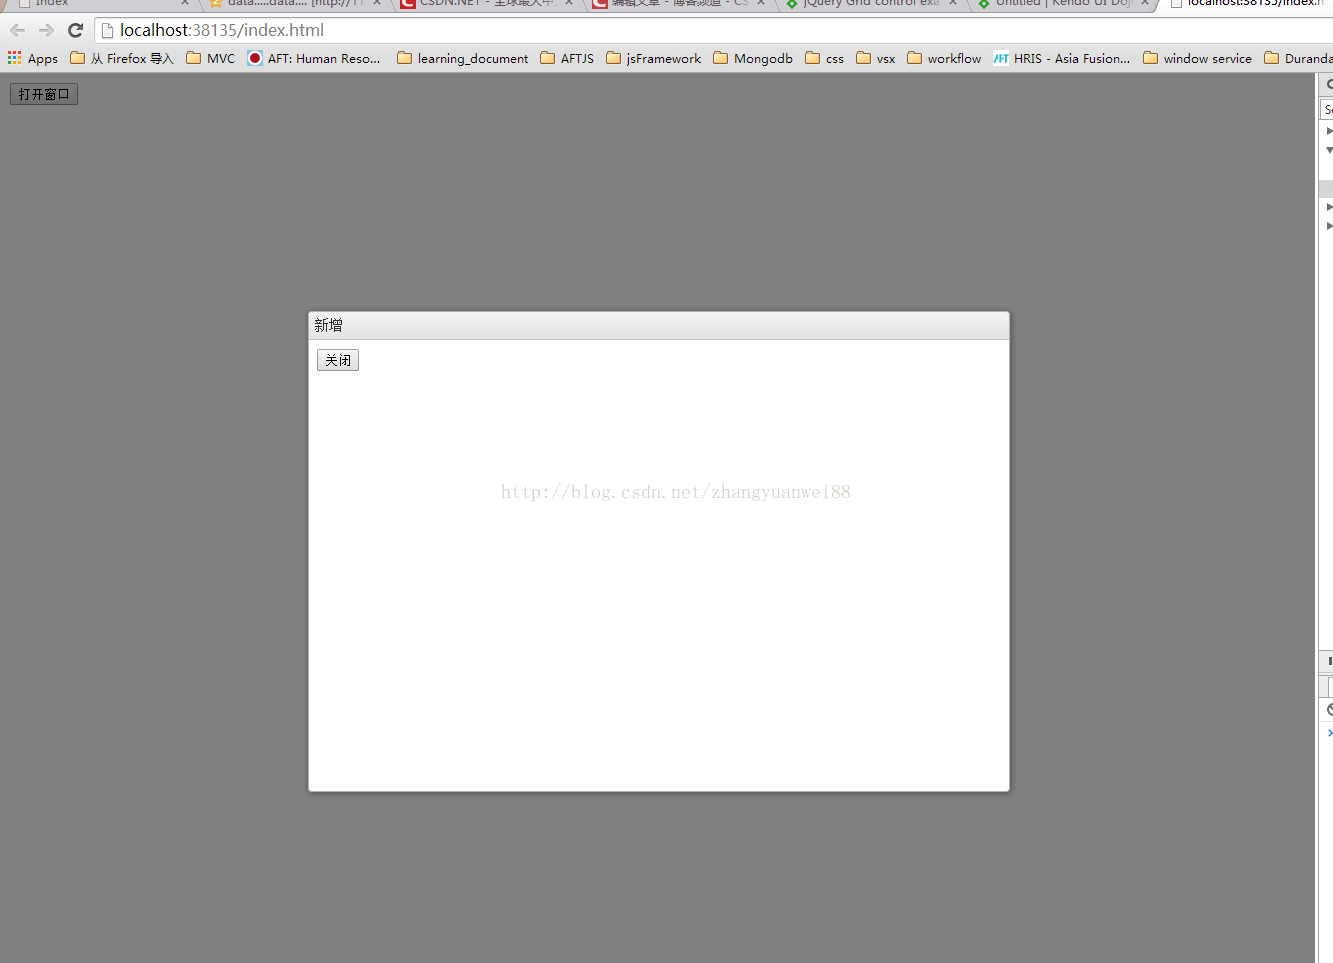1333x963 pixels.
Task: Open the window service bookmark folder
Action: pyautogui.click(x=1197, y=58)
